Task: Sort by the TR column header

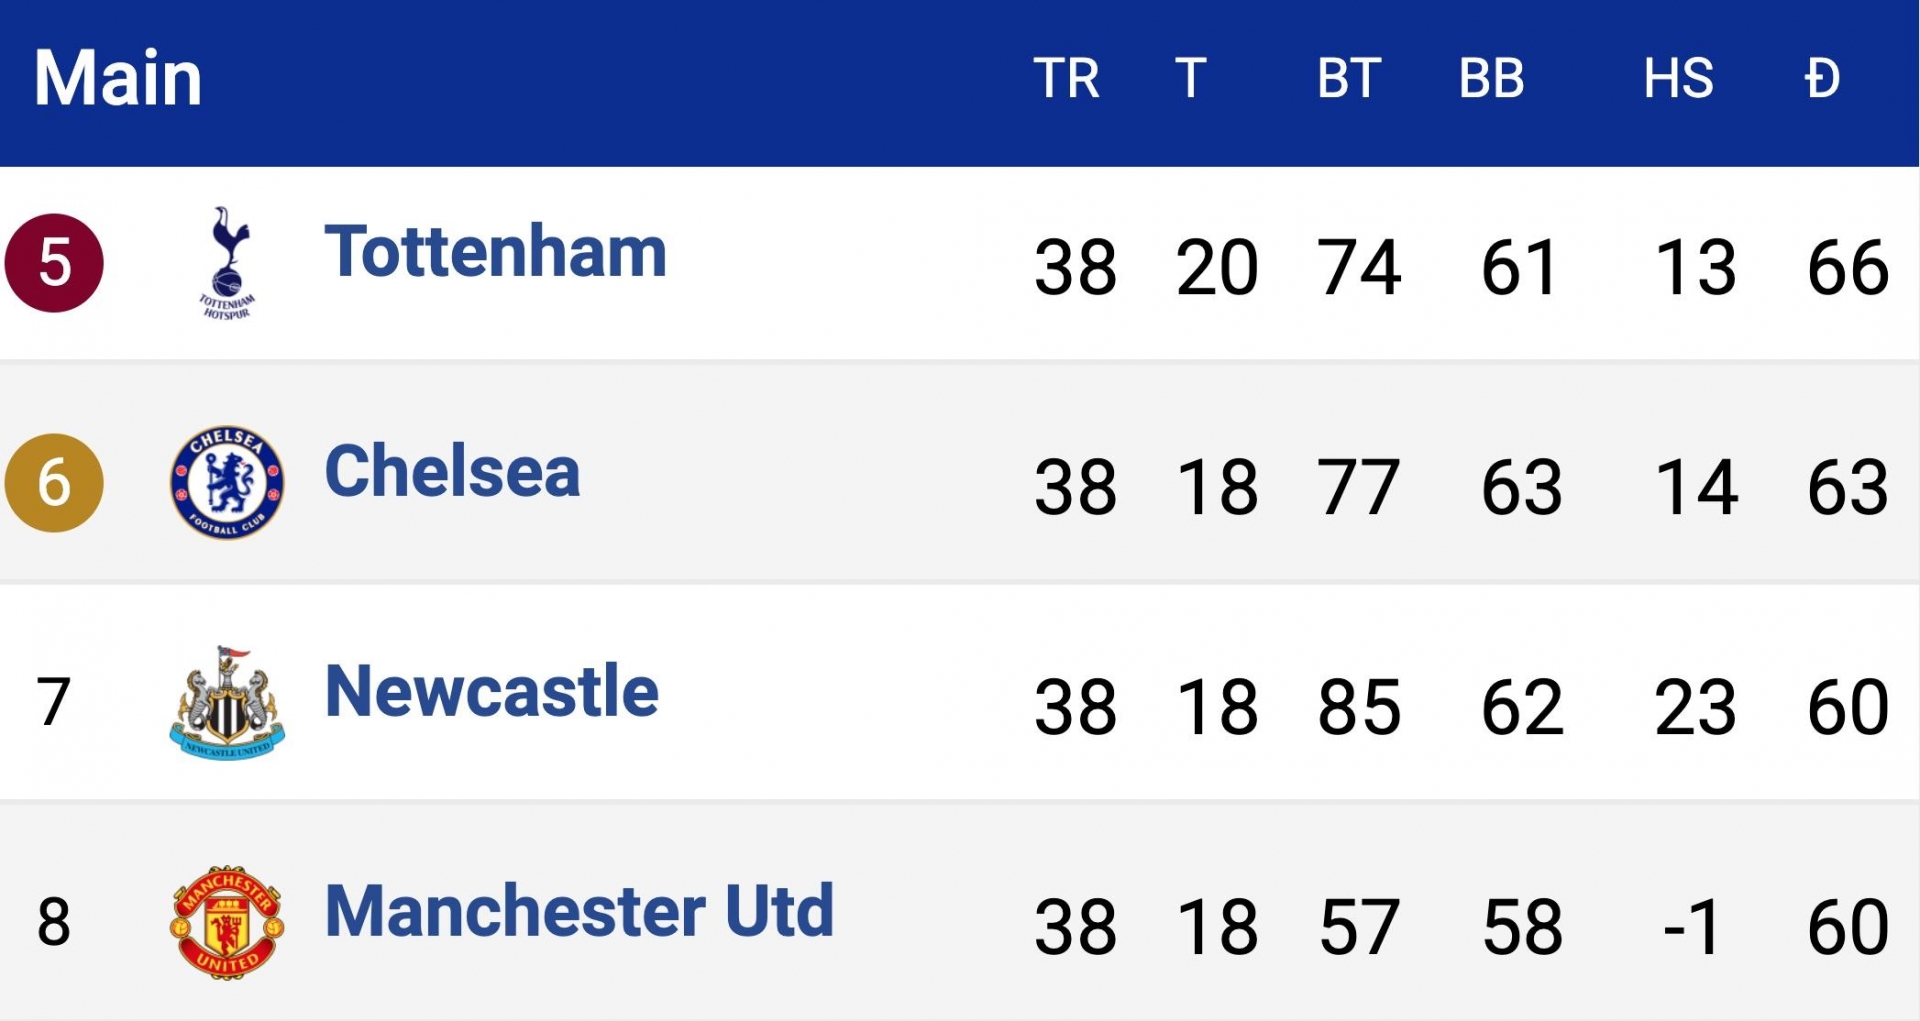Action: (x=1066, y=78)
